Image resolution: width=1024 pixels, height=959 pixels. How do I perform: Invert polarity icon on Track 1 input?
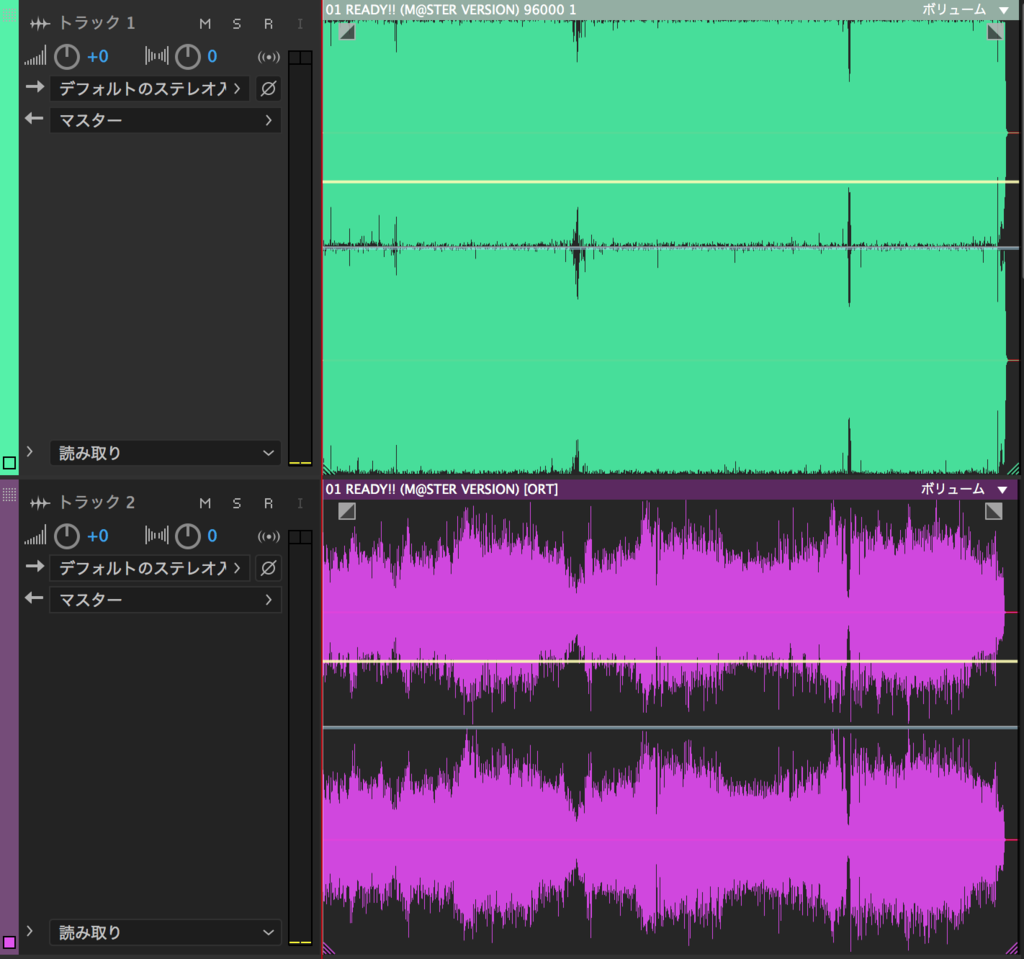tap(268, 88)
